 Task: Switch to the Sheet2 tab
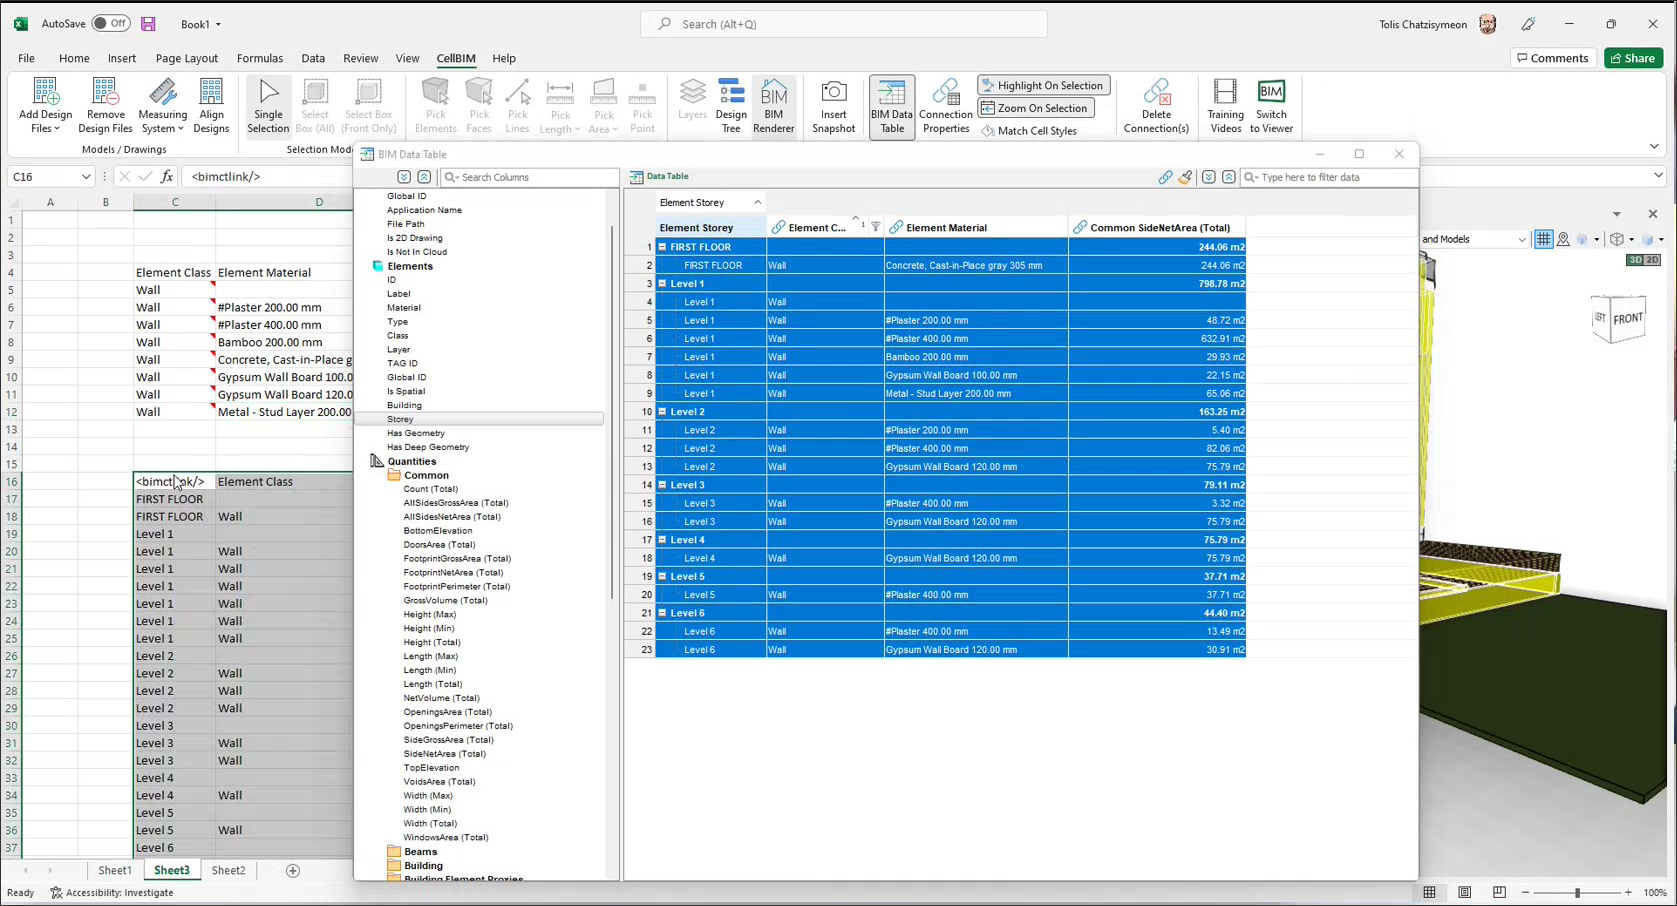(x=228, y=870)
